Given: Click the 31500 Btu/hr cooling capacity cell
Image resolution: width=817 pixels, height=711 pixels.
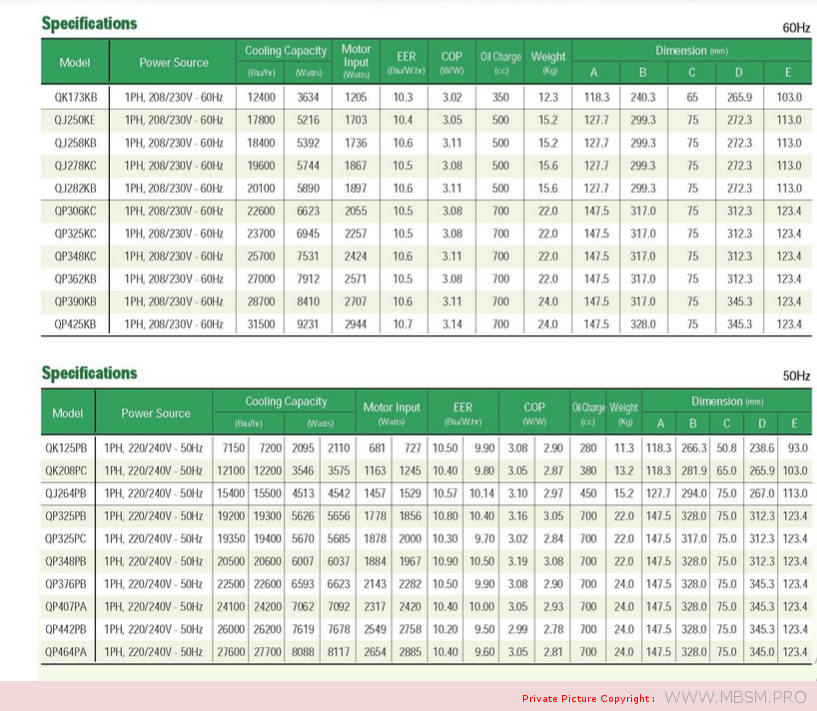Looking at the screenshot, I should coord(257,324).
